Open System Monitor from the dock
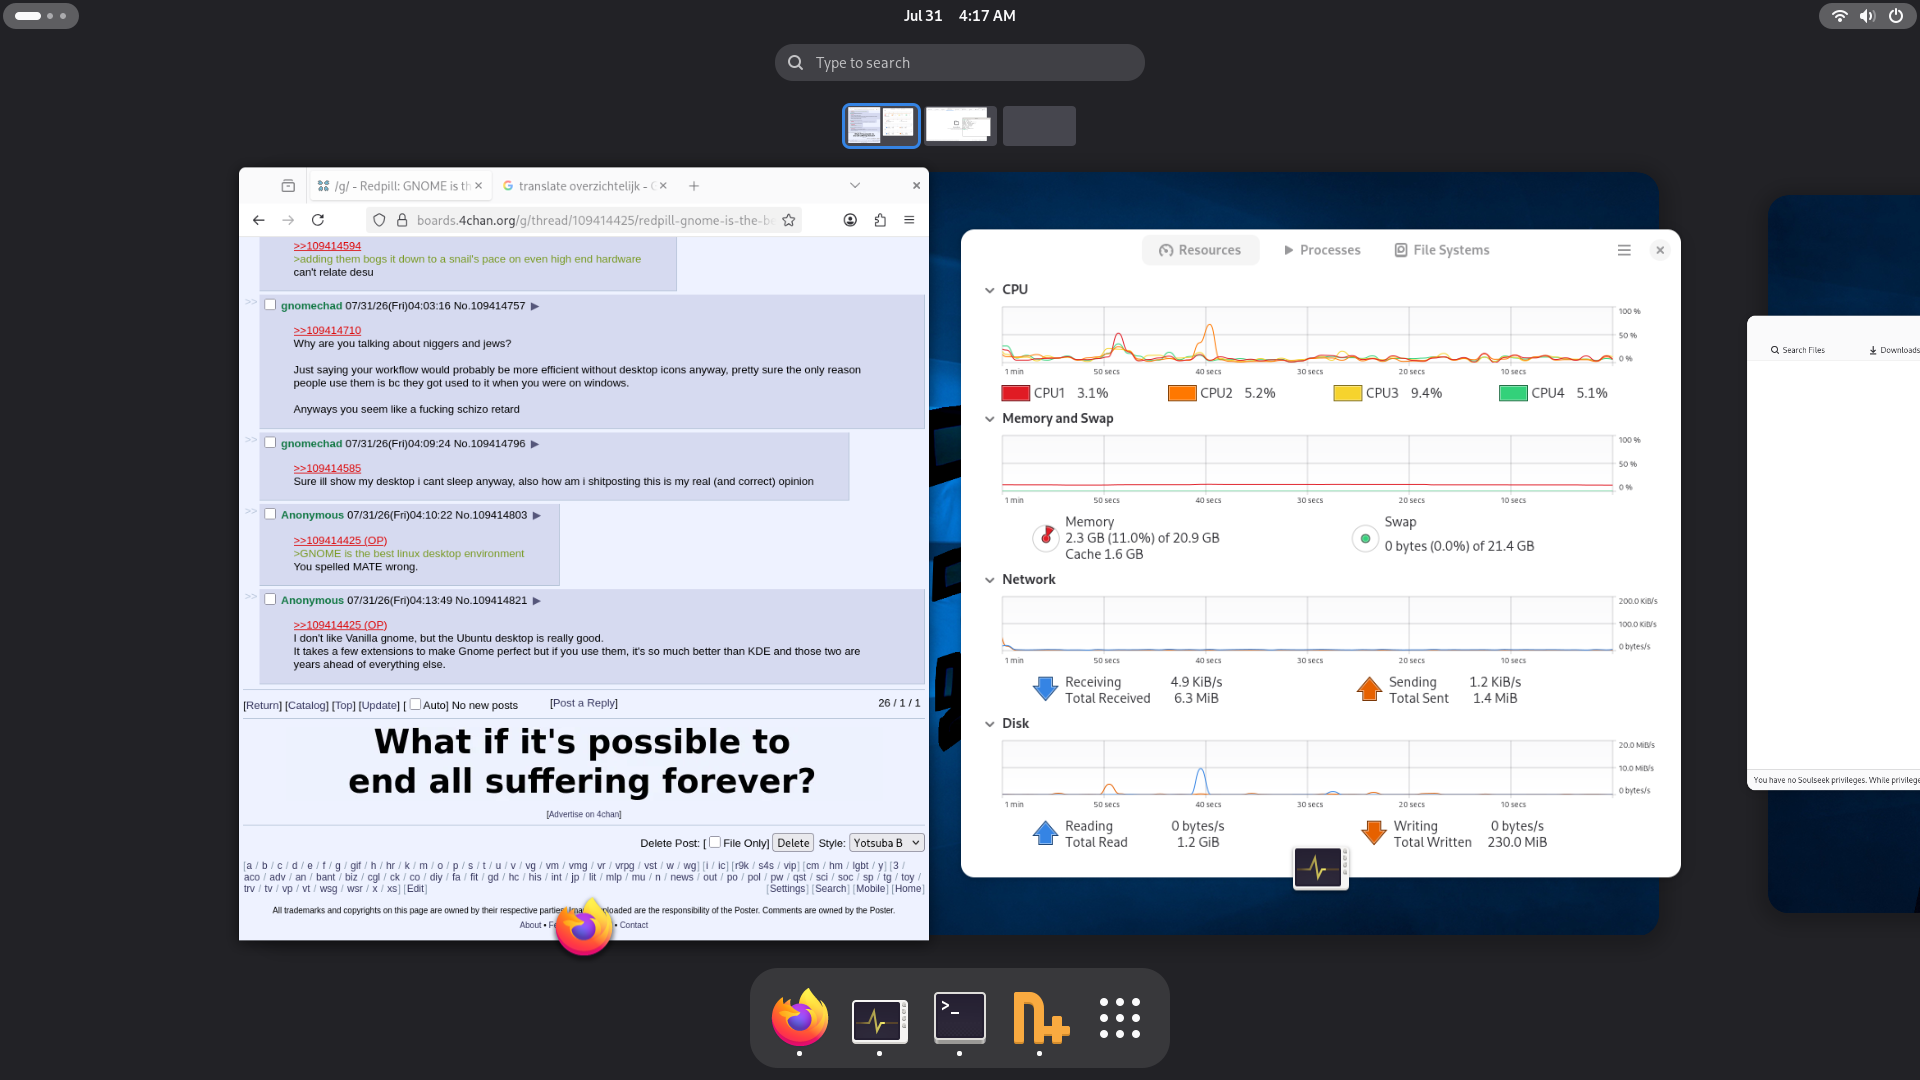 [880, 1019]
